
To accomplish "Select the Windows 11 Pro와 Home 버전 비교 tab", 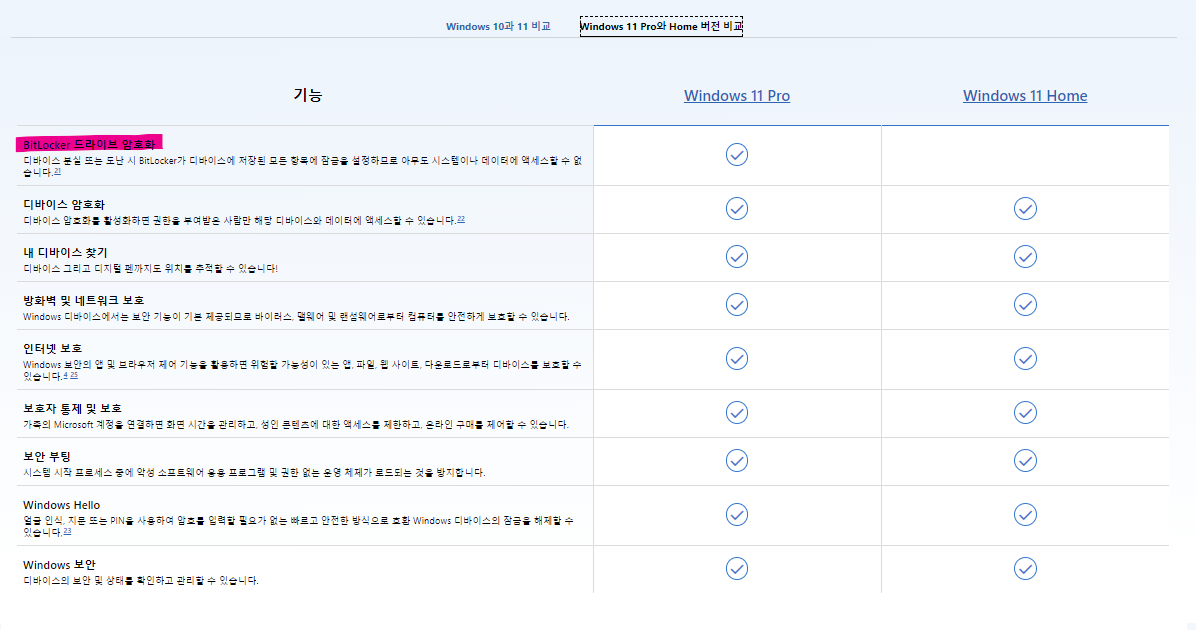I will click(x=661, y=26).
